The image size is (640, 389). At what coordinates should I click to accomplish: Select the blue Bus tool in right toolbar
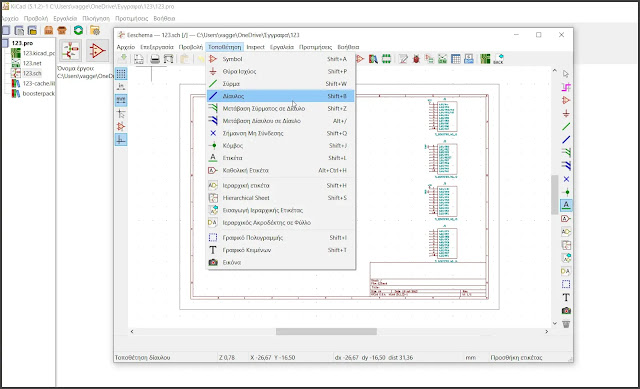coord(566,140)
